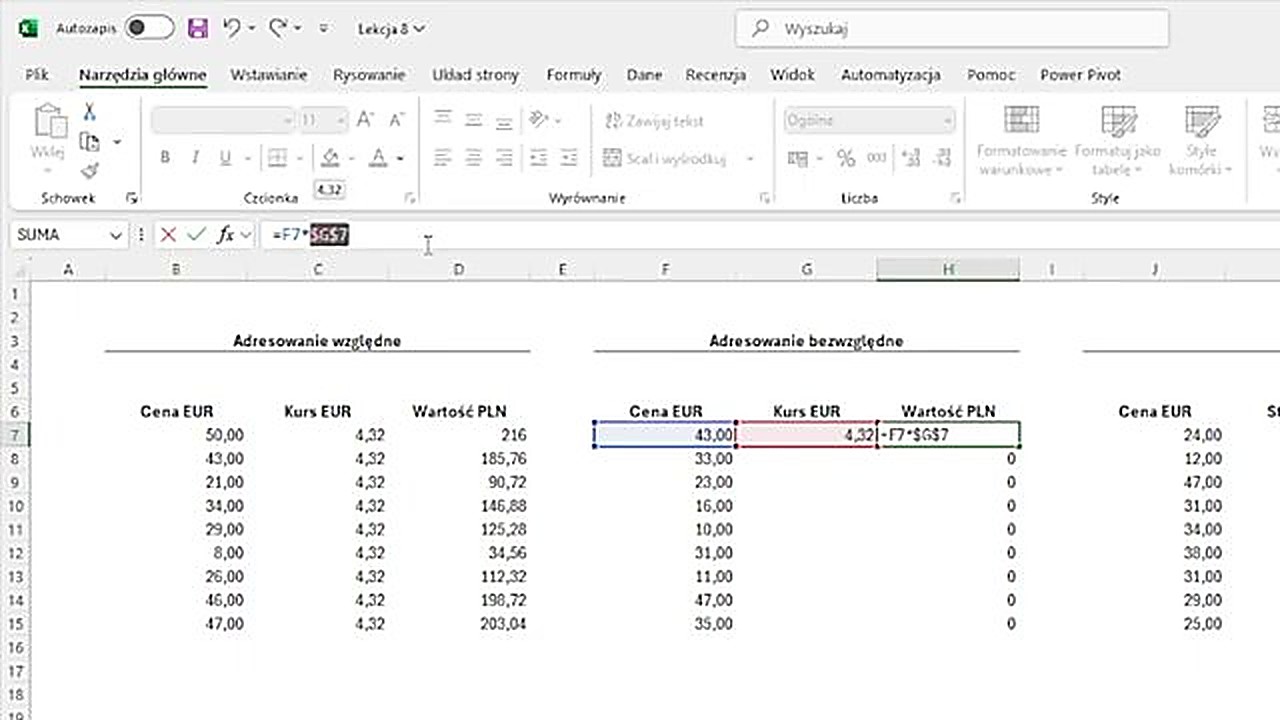Cancel formula entry with X icon
This screenshot has height=720, width=1280.
click(x=168, y=235)
